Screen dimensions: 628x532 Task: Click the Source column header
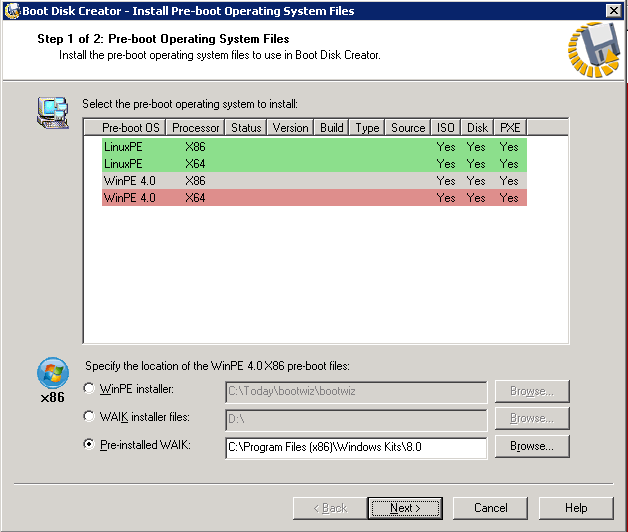point(408,128)
